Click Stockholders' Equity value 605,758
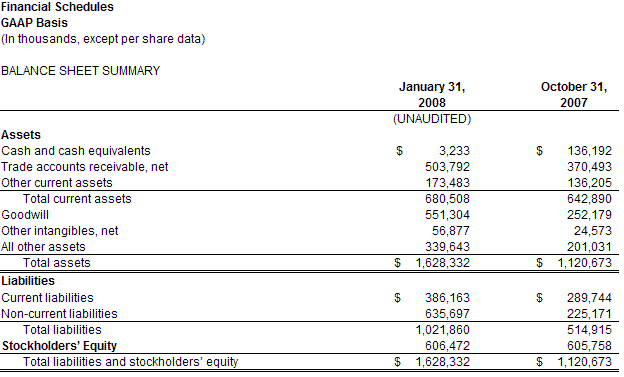This screenshot has height=377, width=624. click(589, 346)
